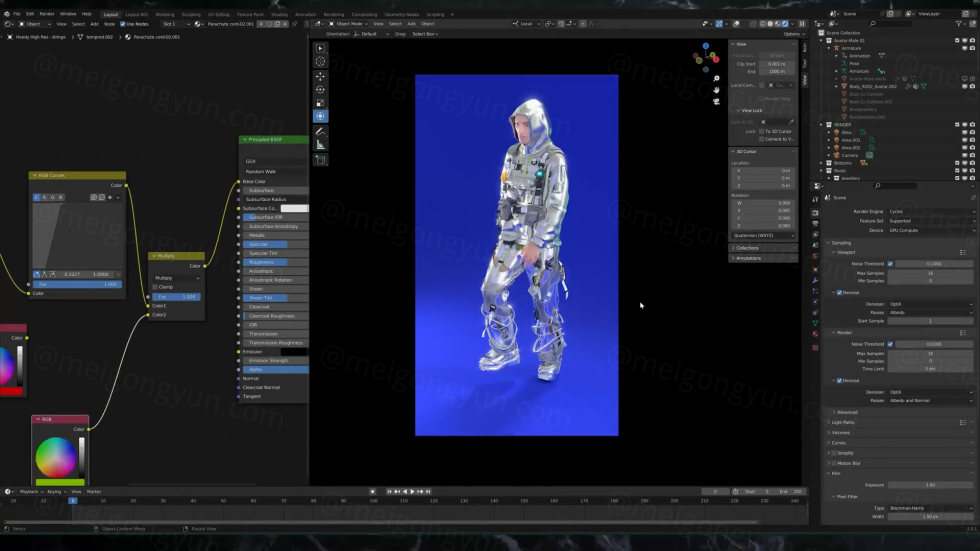Expand the Light Paths panel
Screen dimensions: 980x551
point(842,422)
